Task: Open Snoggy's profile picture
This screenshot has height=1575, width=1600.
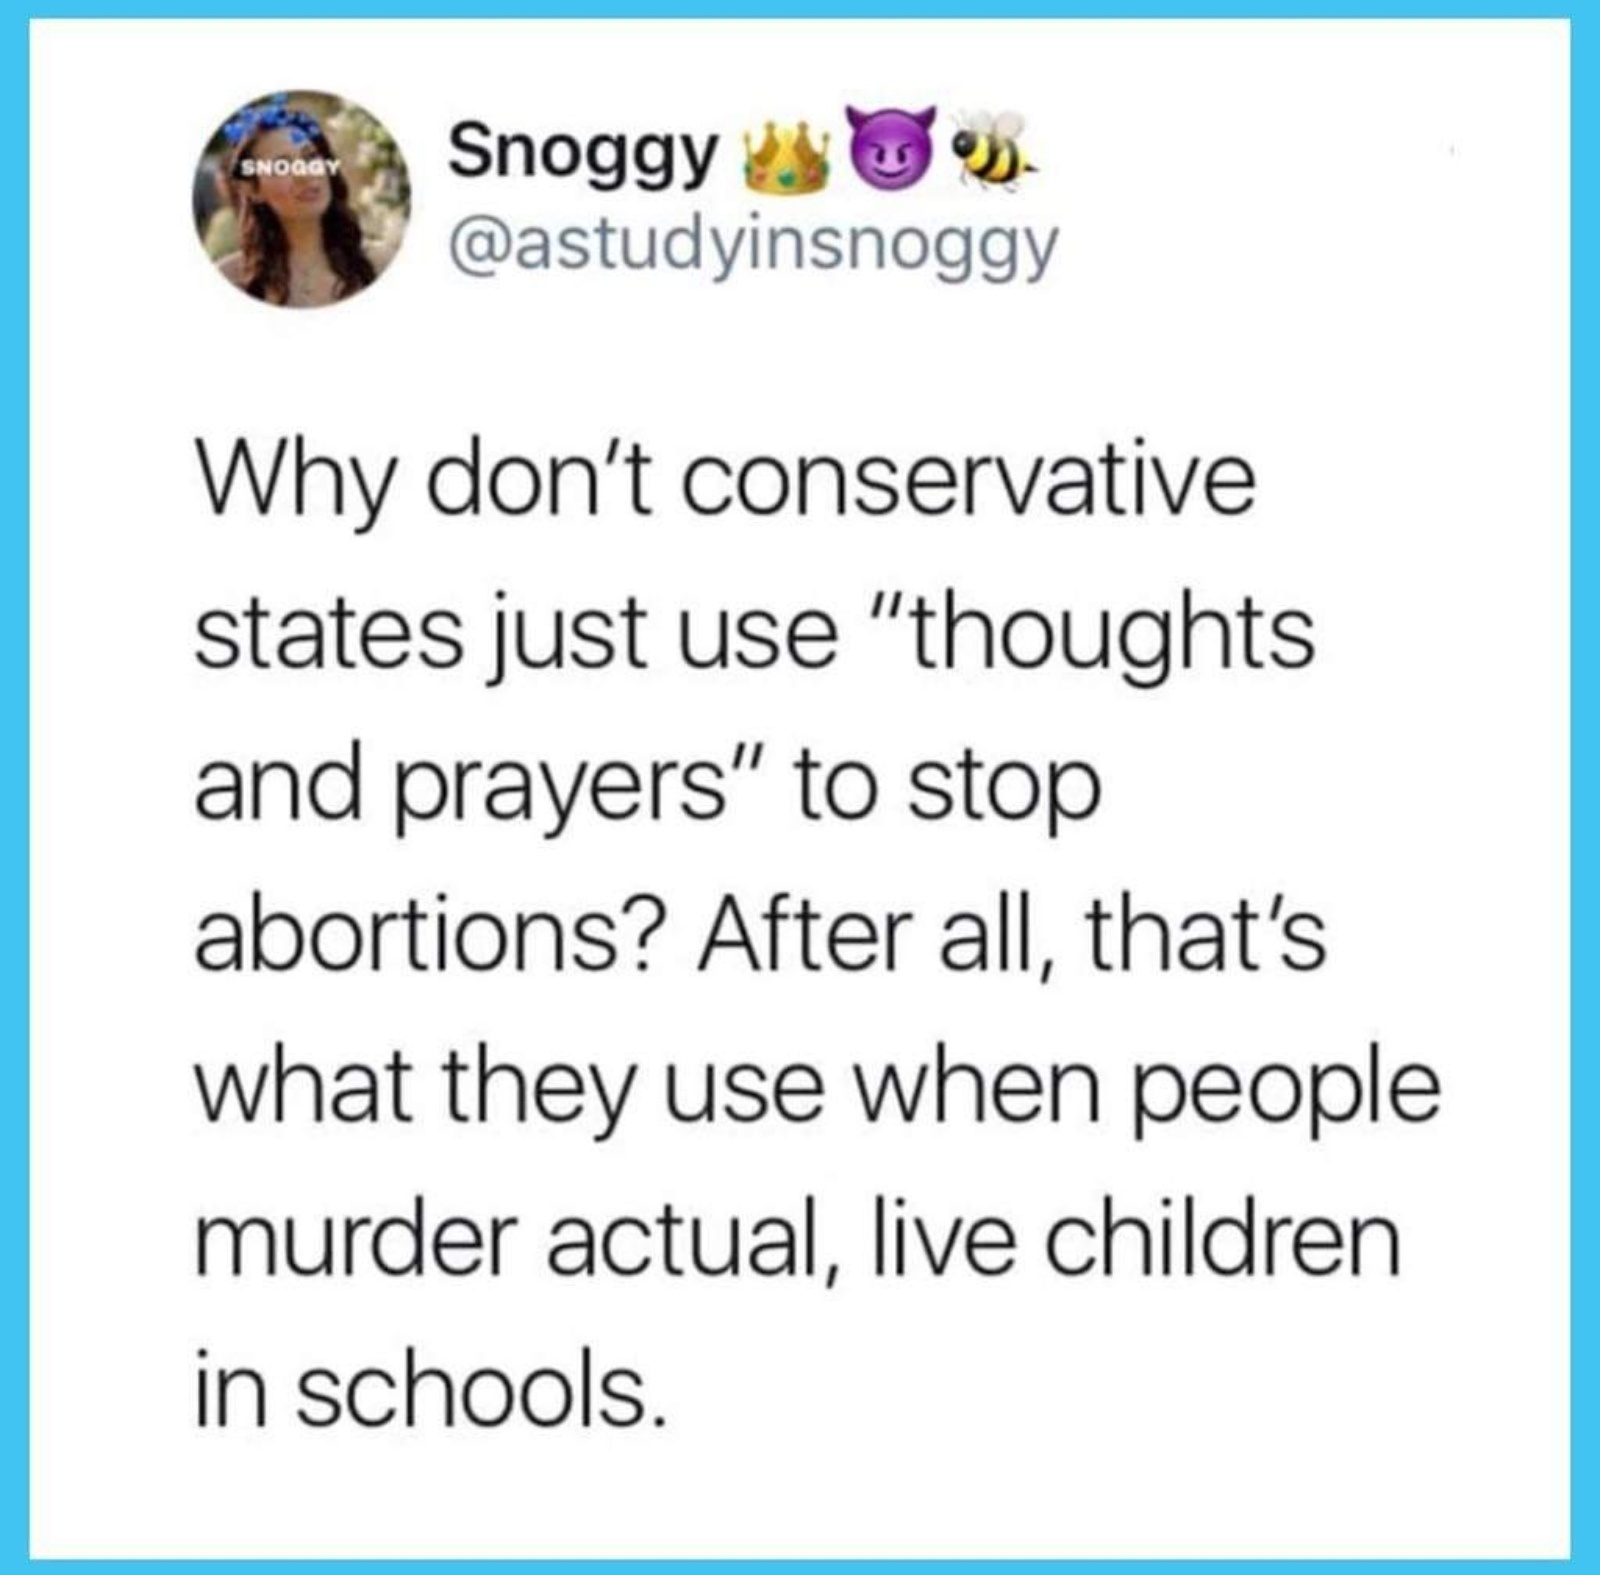Action: coord(301,198)
